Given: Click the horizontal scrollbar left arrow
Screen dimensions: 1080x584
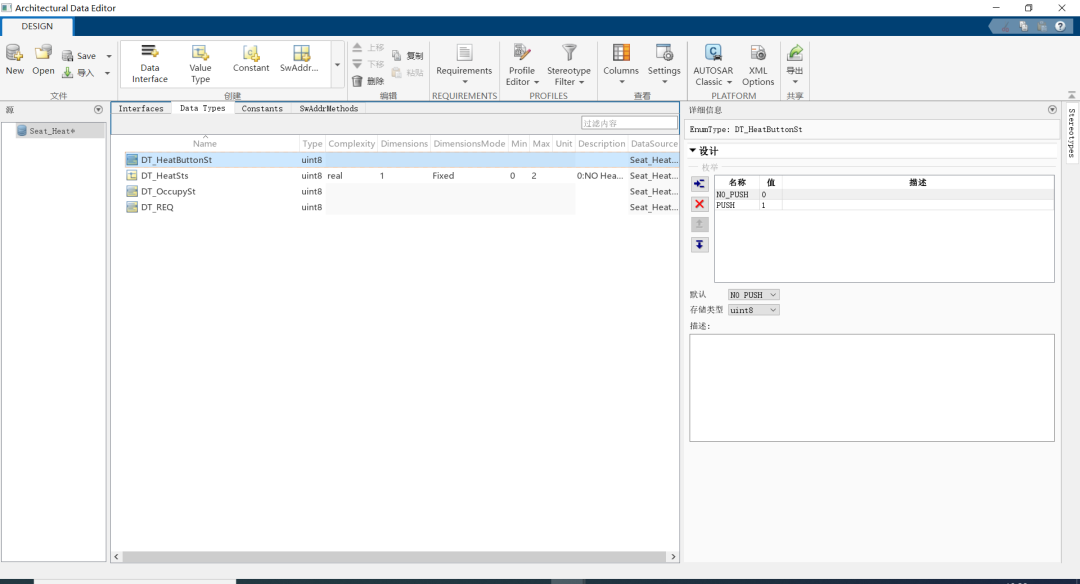Looking at the screenshot, I should coord(116,556).
